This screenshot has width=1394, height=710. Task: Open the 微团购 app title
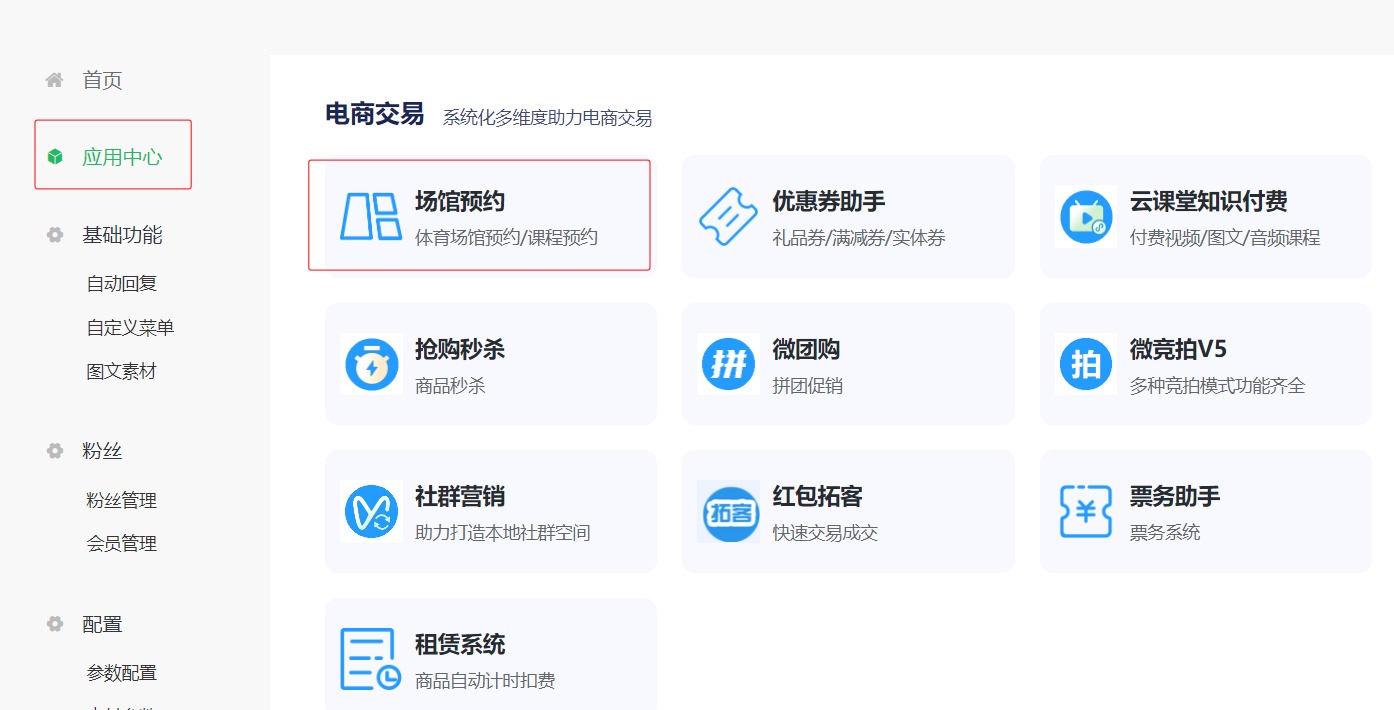pos(806,349)
